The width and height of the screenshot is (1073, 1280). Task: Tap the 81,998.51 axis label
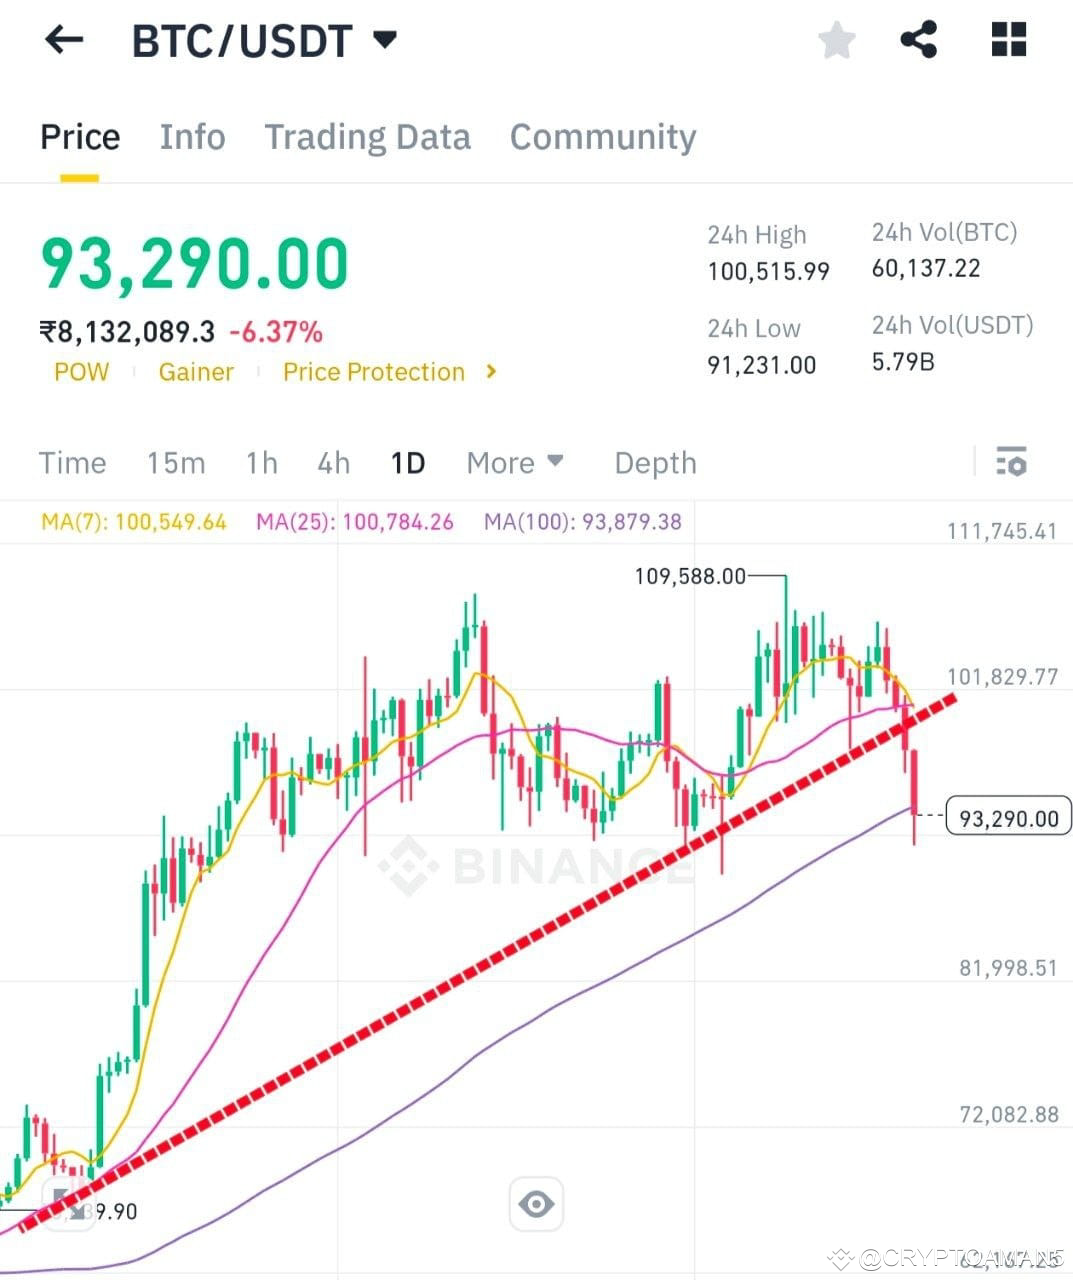pos(1008,968)
